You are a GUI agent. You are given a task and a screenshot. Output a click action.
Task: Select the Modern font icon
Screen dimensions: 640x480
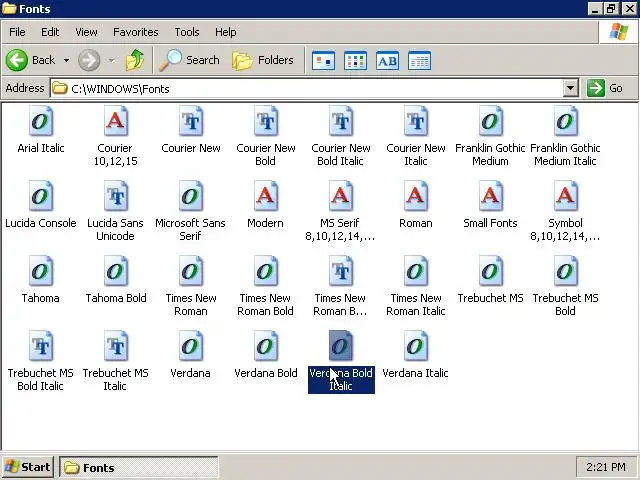click(x=266, y=196)
